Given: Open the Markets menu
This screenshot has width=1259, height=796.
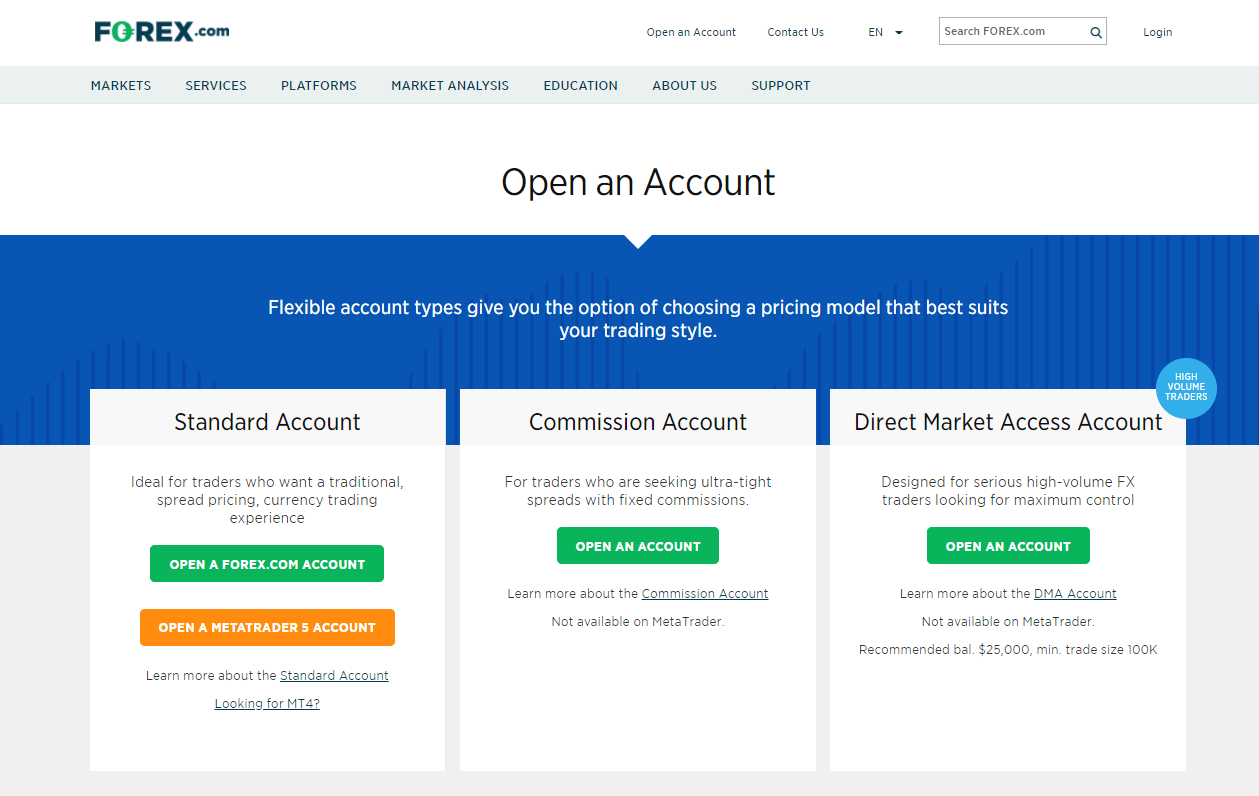Looking at the screenshot, I should point(121,86).
